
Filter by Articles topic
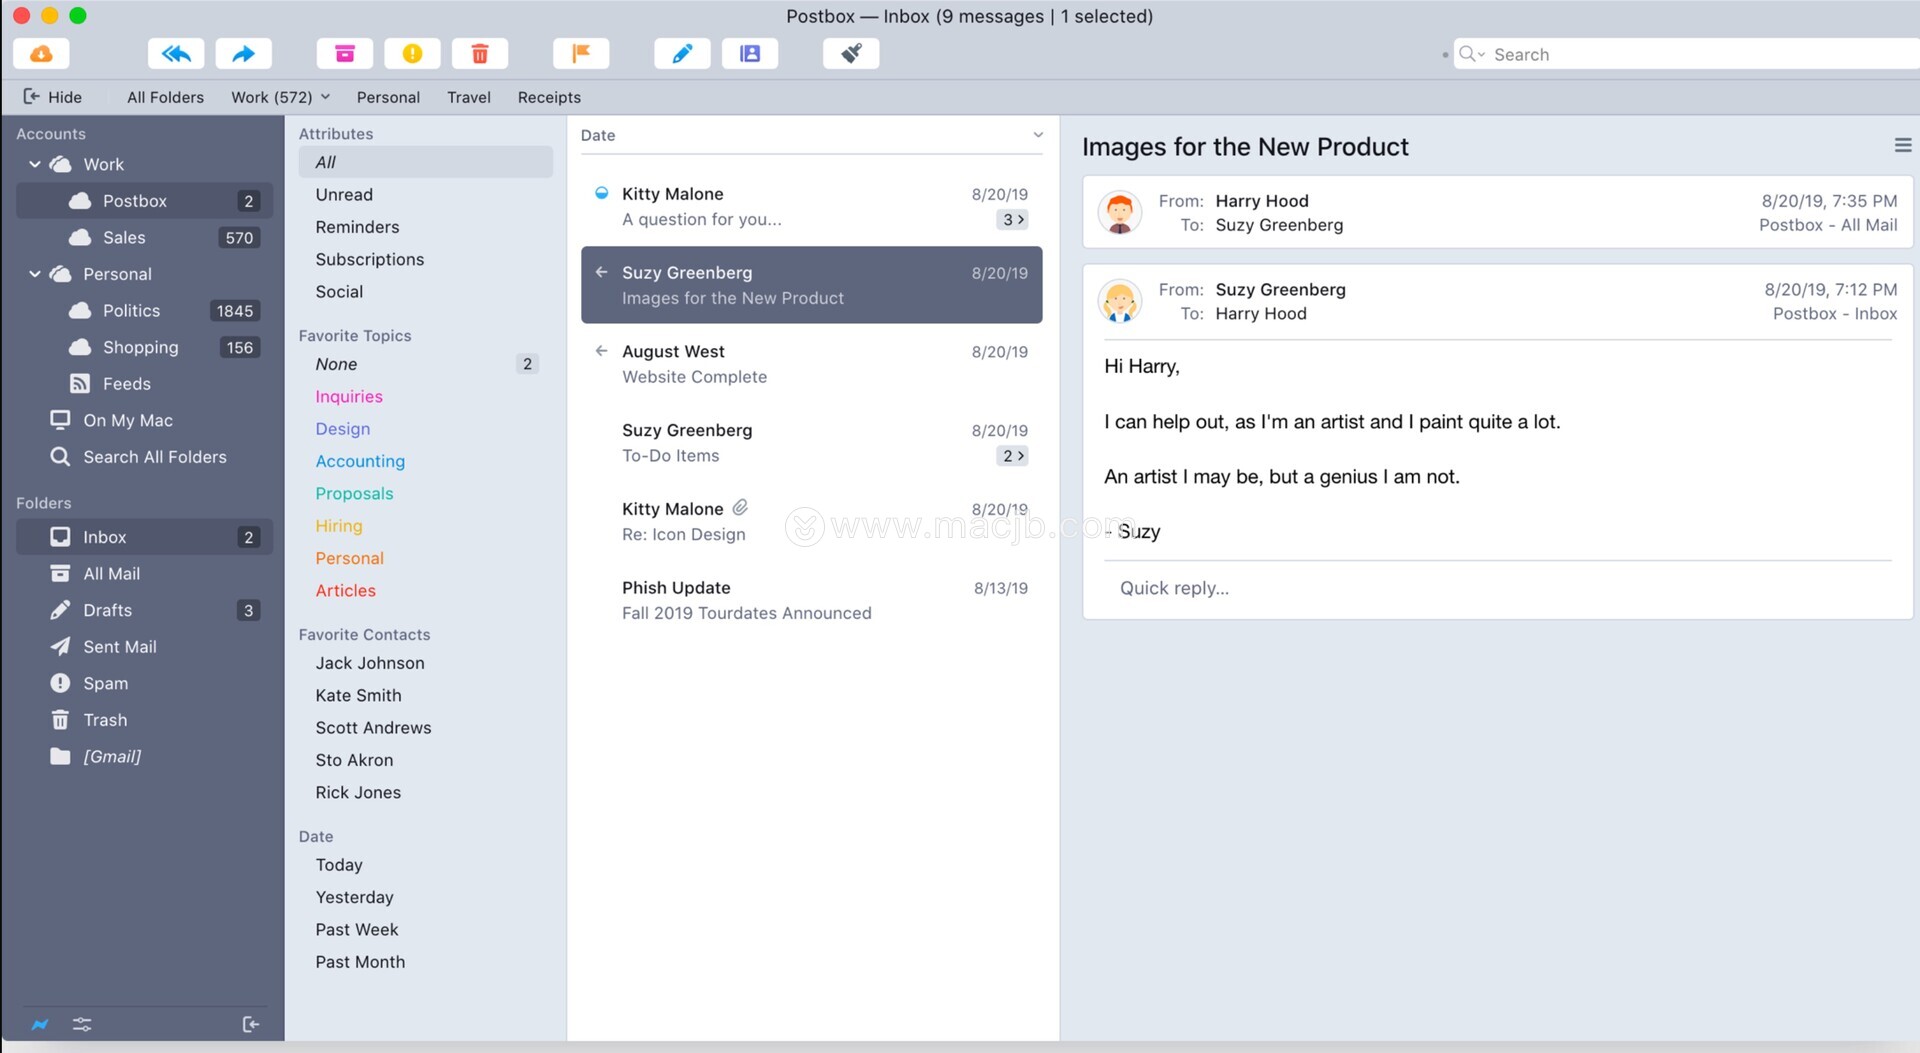pos(345,591)
